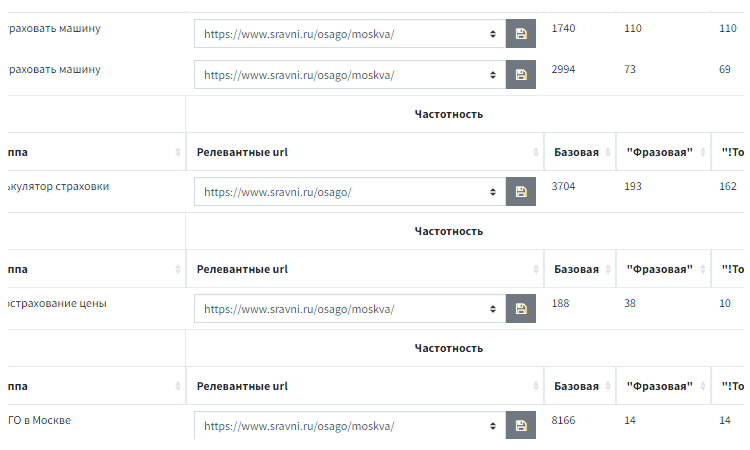750x450 pixels.
Task: Open the страхование цены keyword link
Action: pyautogui.click(x=57, y=303)
